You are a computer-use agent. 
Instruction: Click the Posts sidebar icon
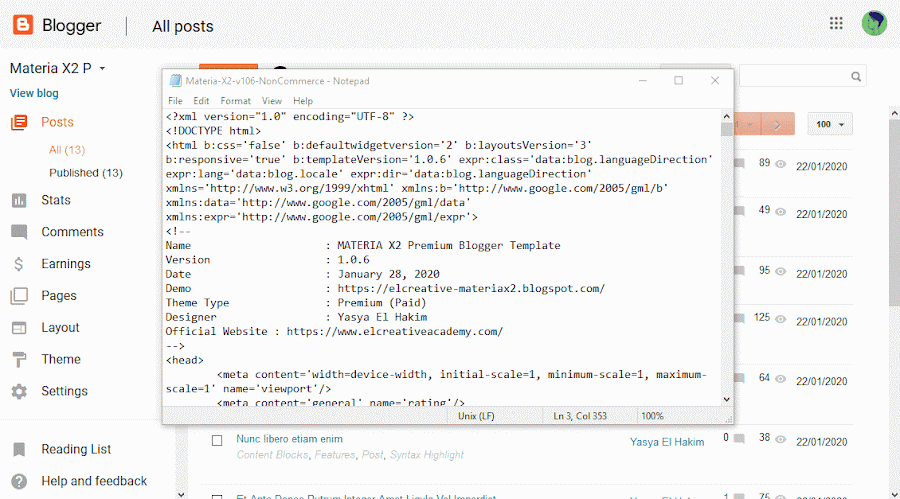point(19,122)
